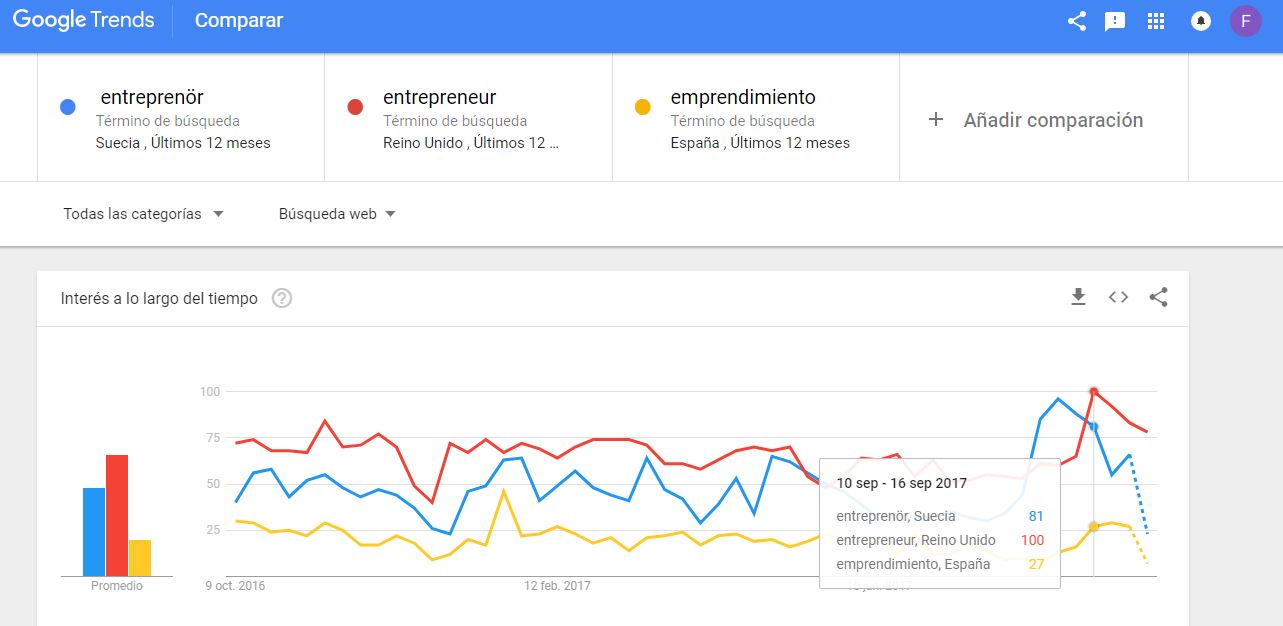Get the embed code for the chart
The height and width of the screenshot is (626, 1283).
[1118, 297]
